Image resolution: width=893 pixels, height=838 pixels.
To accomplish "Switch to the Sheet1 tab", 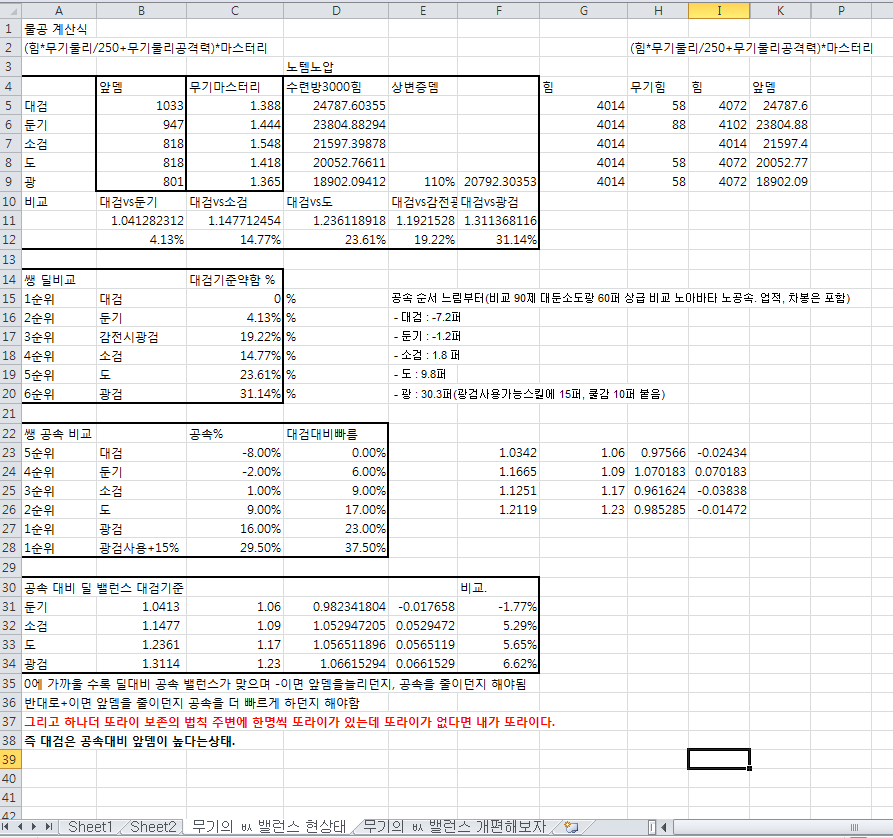I will tap(90, 827).
